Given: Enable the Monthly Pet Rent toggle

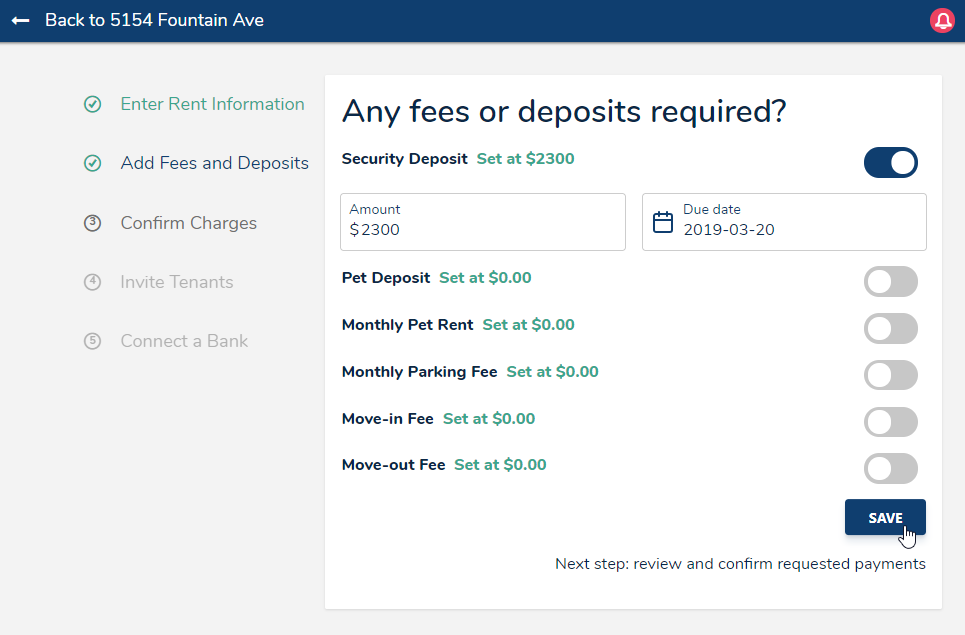Looking at the screenshot, I should tap(890, 328).
